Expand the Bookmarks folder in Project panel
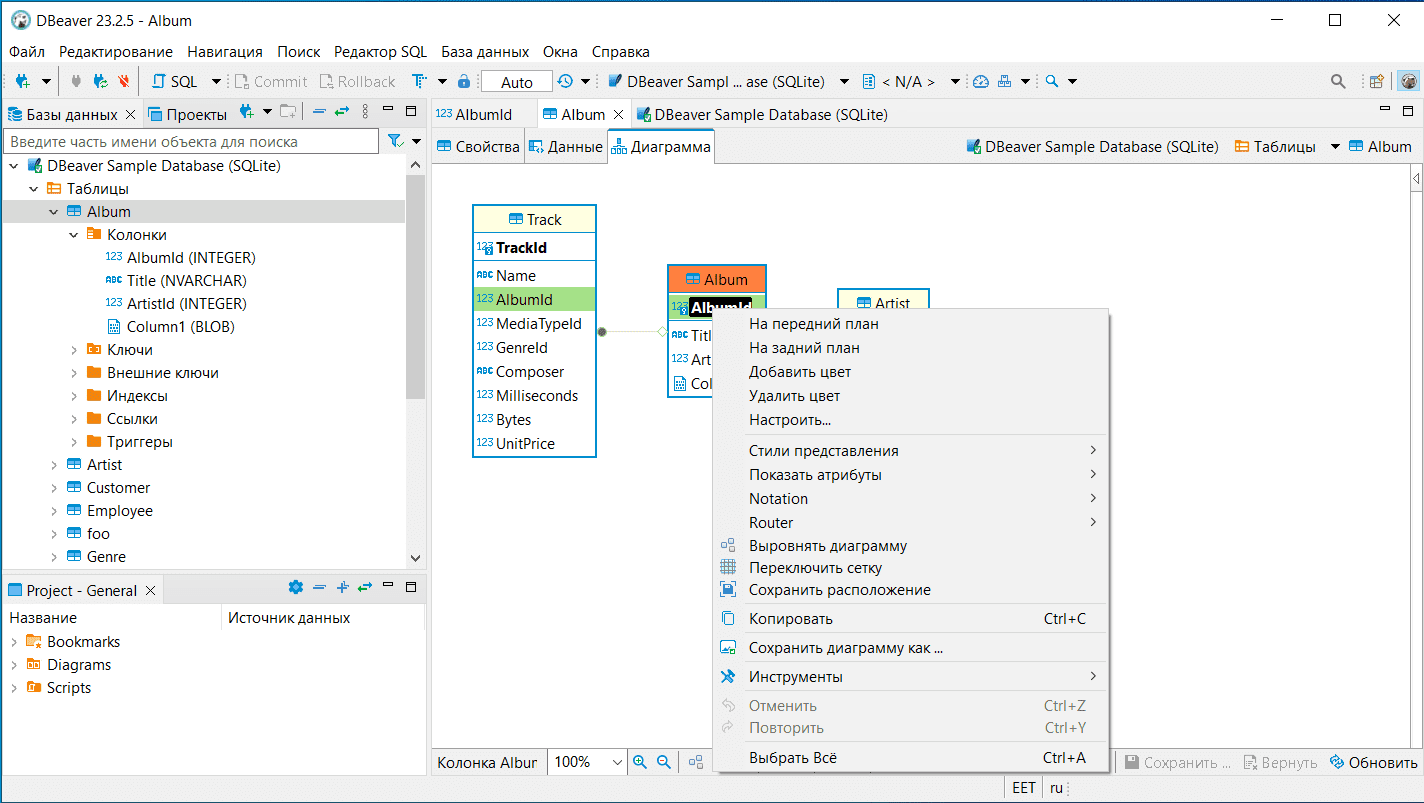The width and height of the screenshot is (1424, 803). point(14,642)
